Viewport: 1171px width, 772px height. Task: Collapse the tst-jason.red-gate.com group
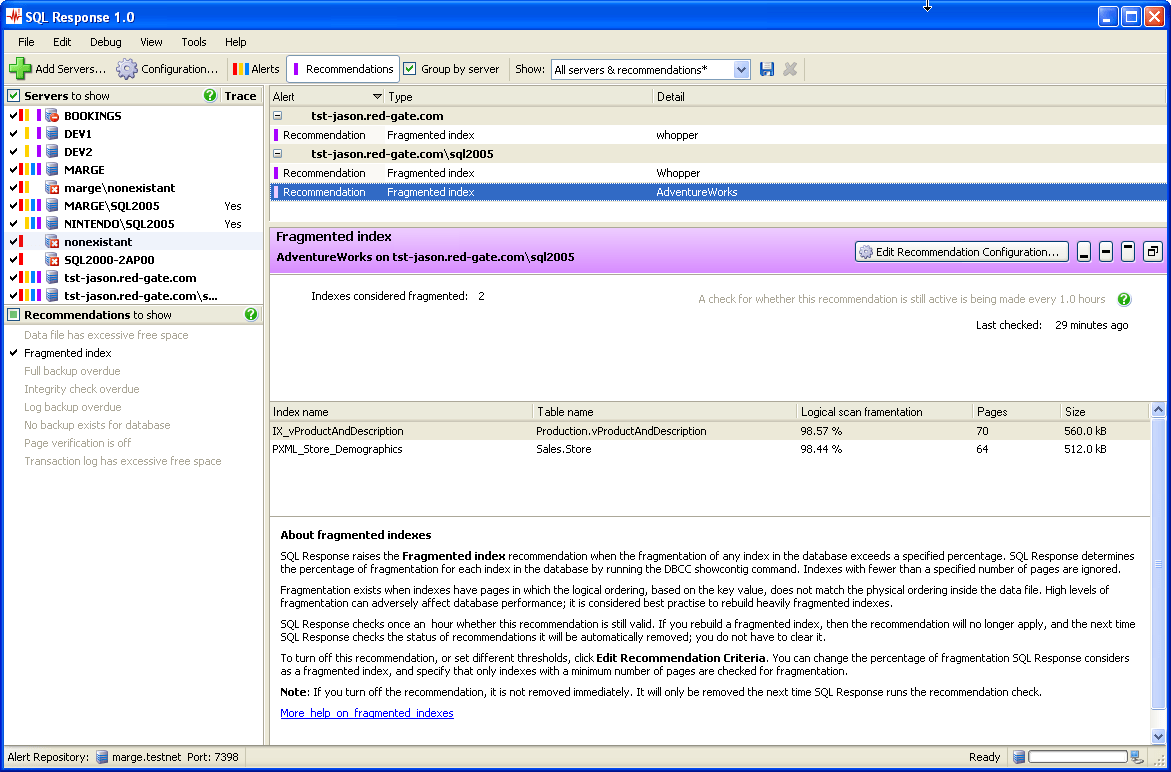tap(277, 116)
